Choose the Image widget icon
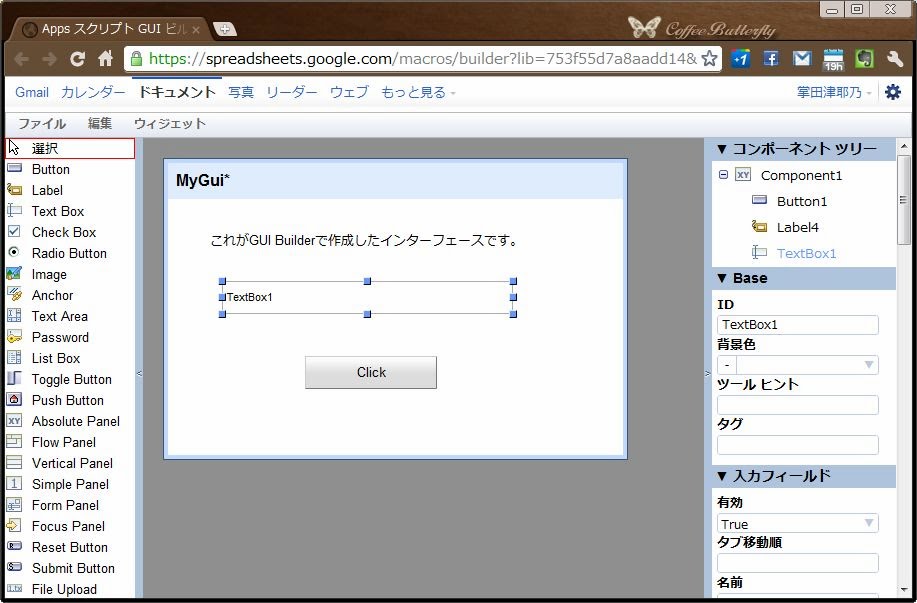 point(15,274)
